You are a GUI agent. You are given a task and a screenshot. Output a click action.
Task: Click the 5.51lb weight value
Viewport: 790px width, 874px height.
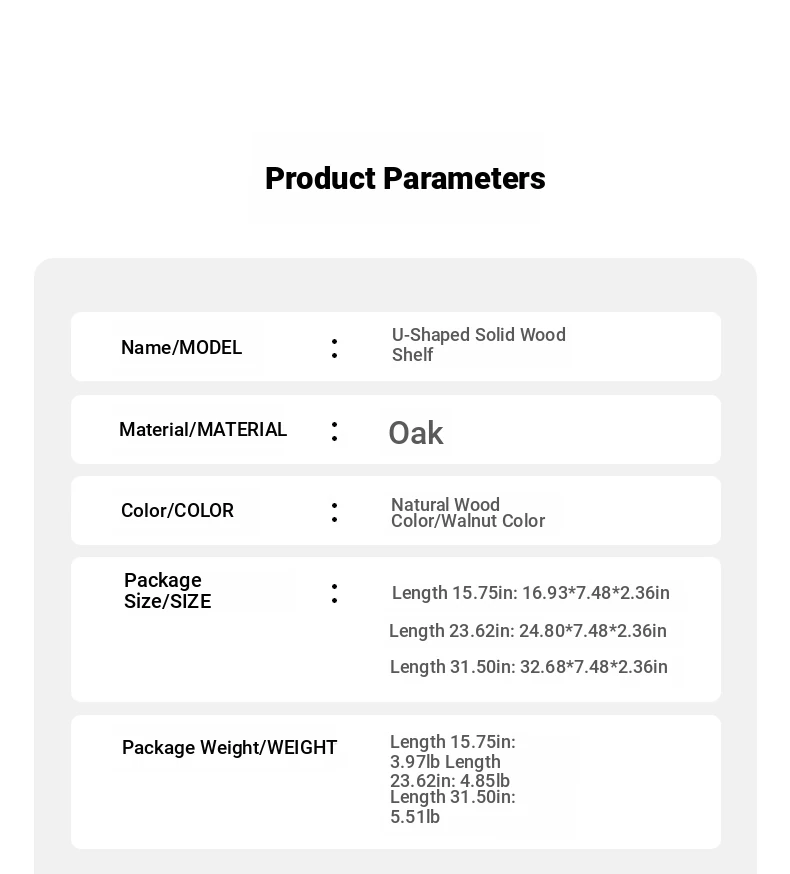pos(415,817)
